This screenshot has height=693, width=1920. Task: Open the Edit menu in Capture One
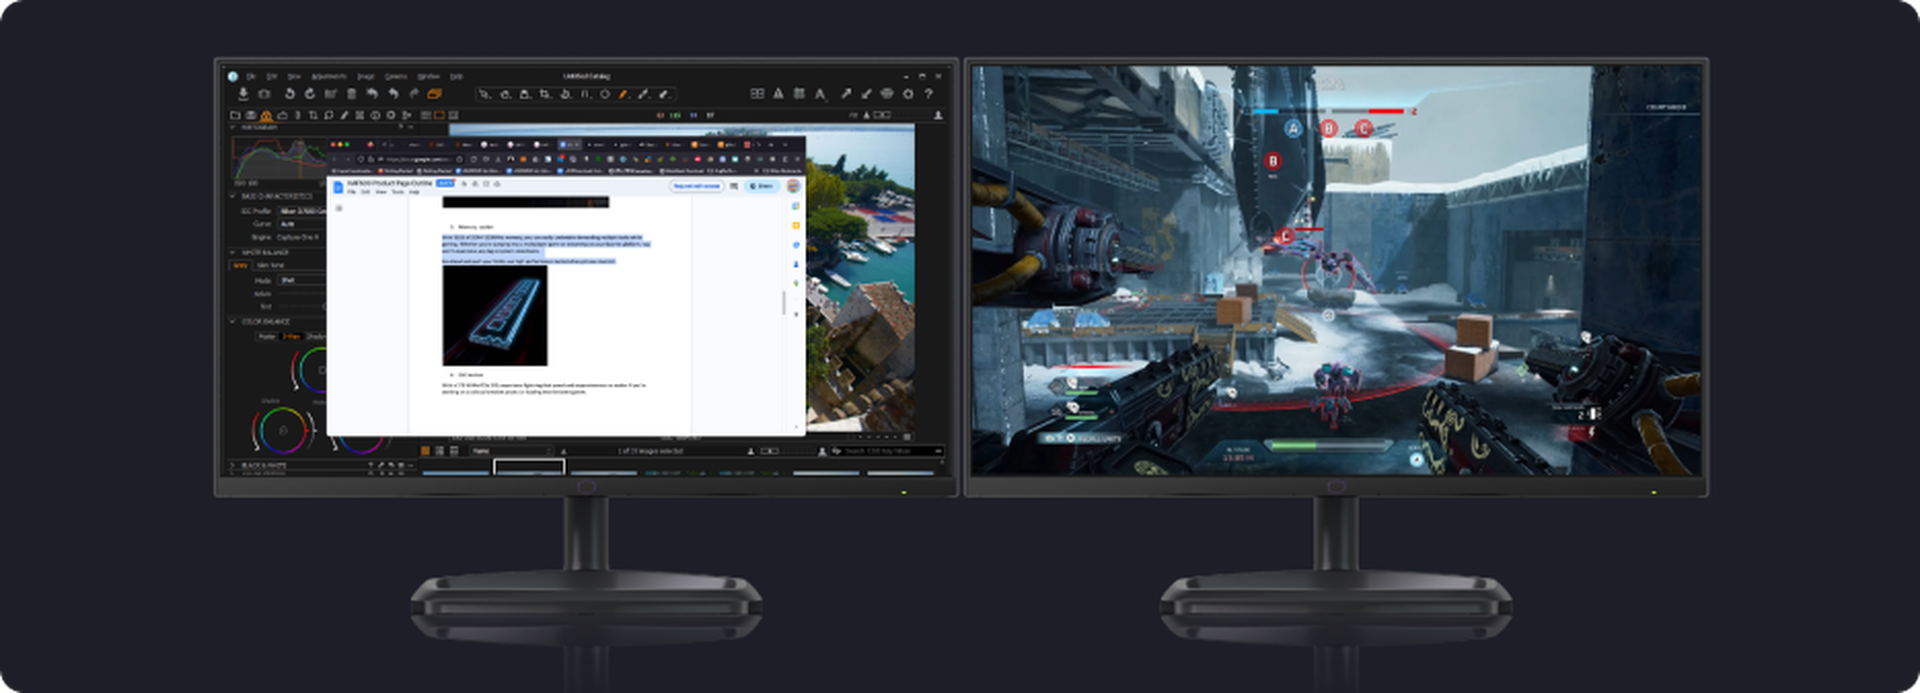271,76
